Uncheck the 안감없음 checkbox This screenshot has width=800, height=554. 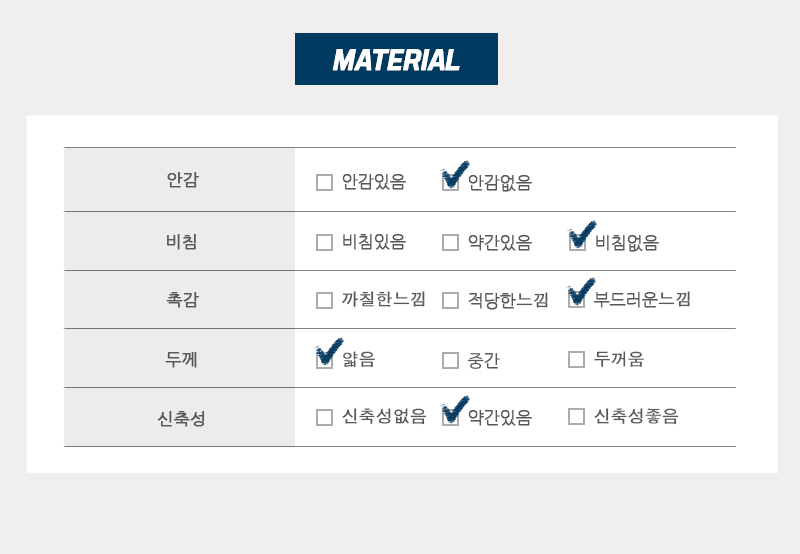(451, 183)
